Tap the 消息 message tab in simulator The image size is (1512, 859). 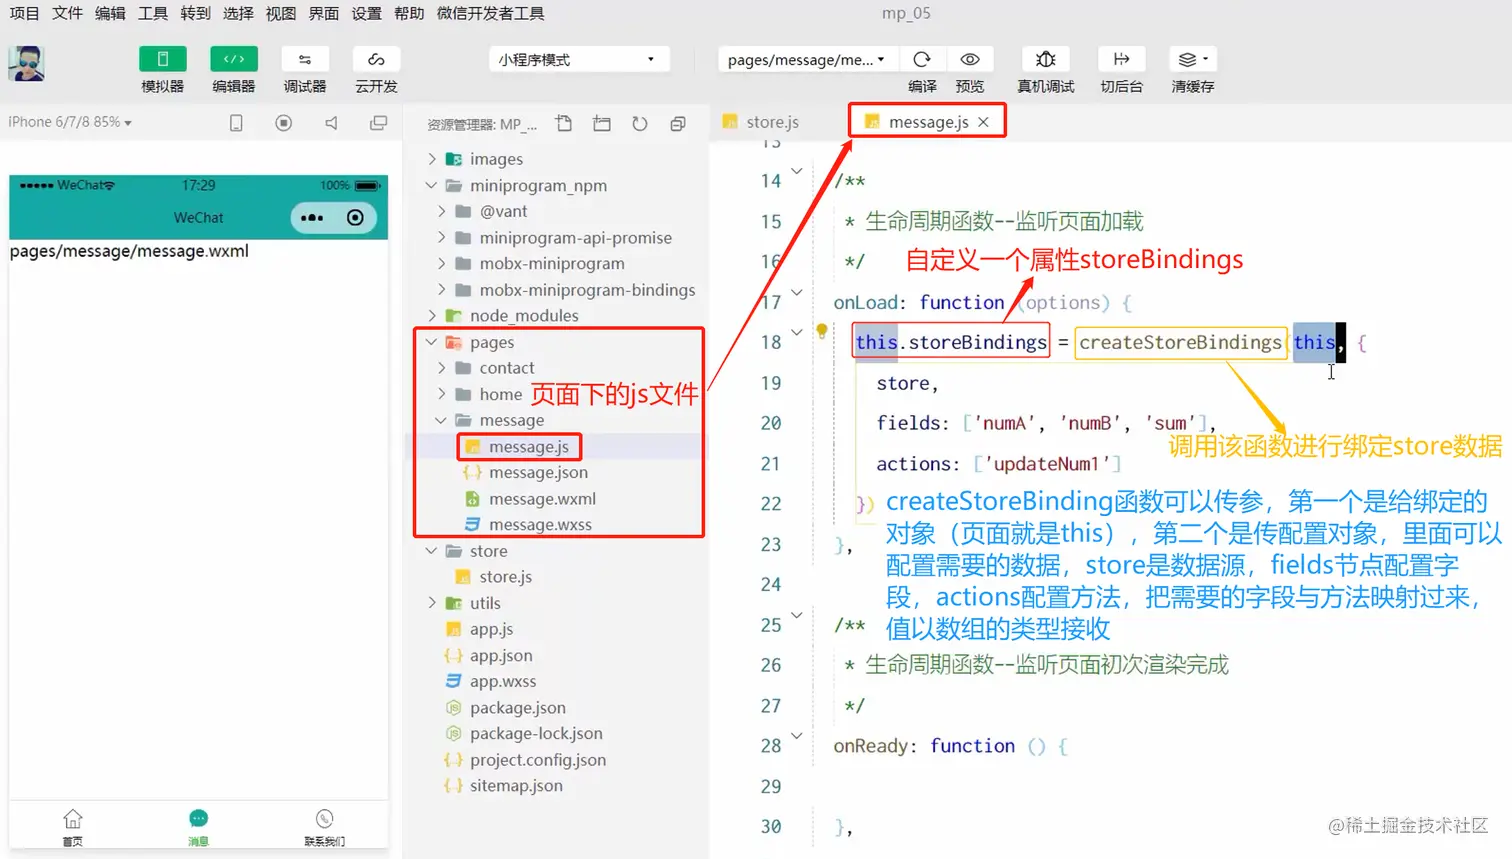[x=198, y=827]
